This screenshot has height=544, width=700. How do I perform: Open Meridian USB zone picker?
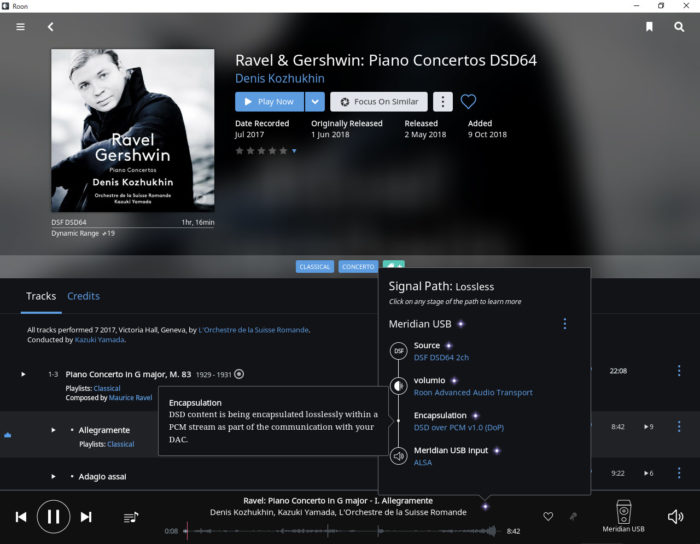623,516
